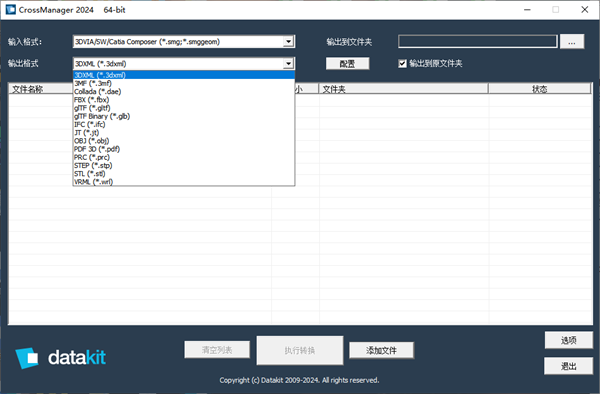Choose 3MF (*.3mf) output format
This screenshot has width=600, height=394.
(x=184, y=83)
